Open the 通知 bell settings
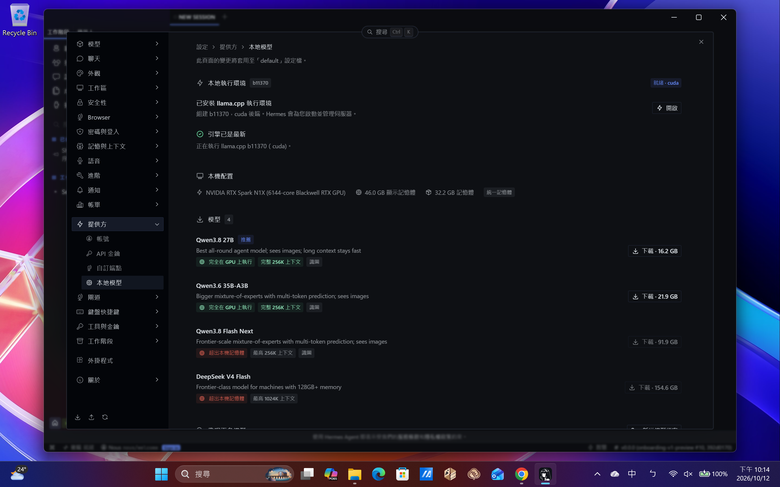The height and width of the screenshot is (487, 780). [x=117, y=190]
